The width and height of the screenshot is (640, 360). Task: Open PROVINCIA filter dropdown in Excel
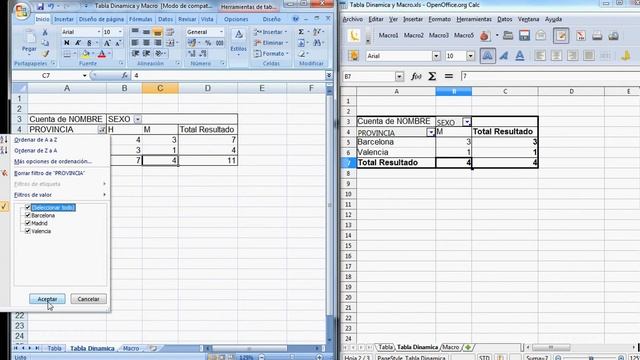coord(101,129)
